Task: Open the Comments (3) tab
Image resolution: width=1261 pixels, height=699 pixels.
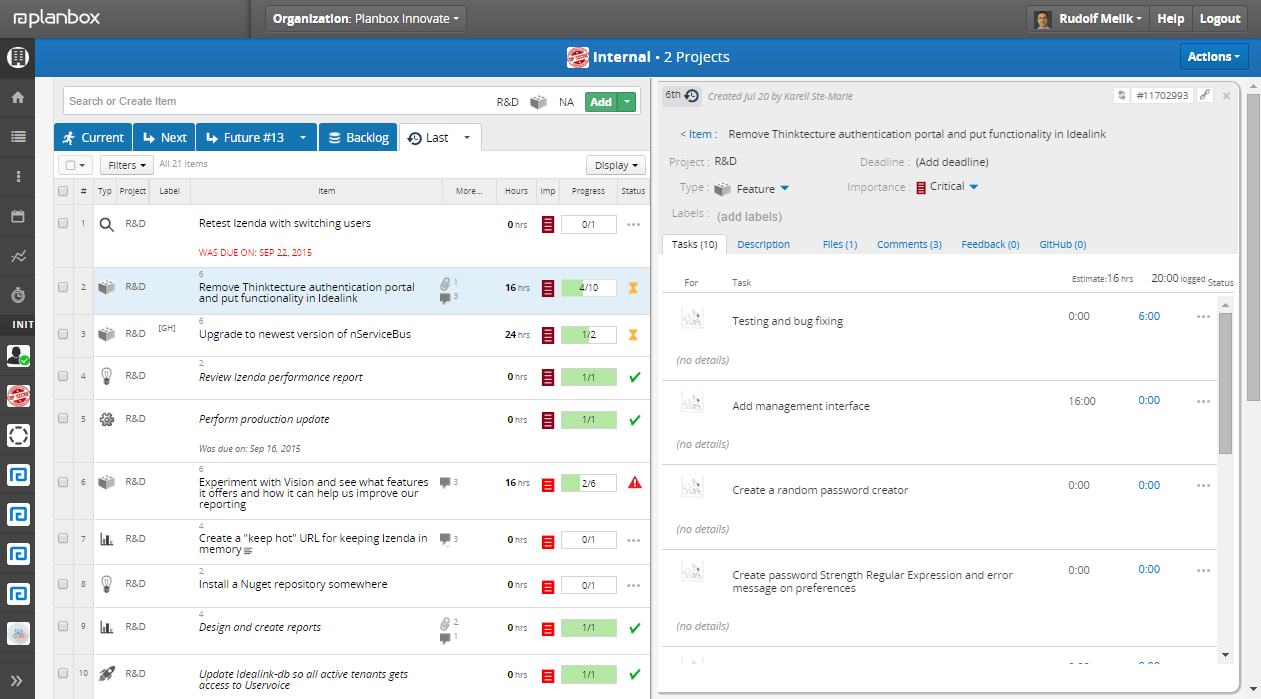Action: 909,244
